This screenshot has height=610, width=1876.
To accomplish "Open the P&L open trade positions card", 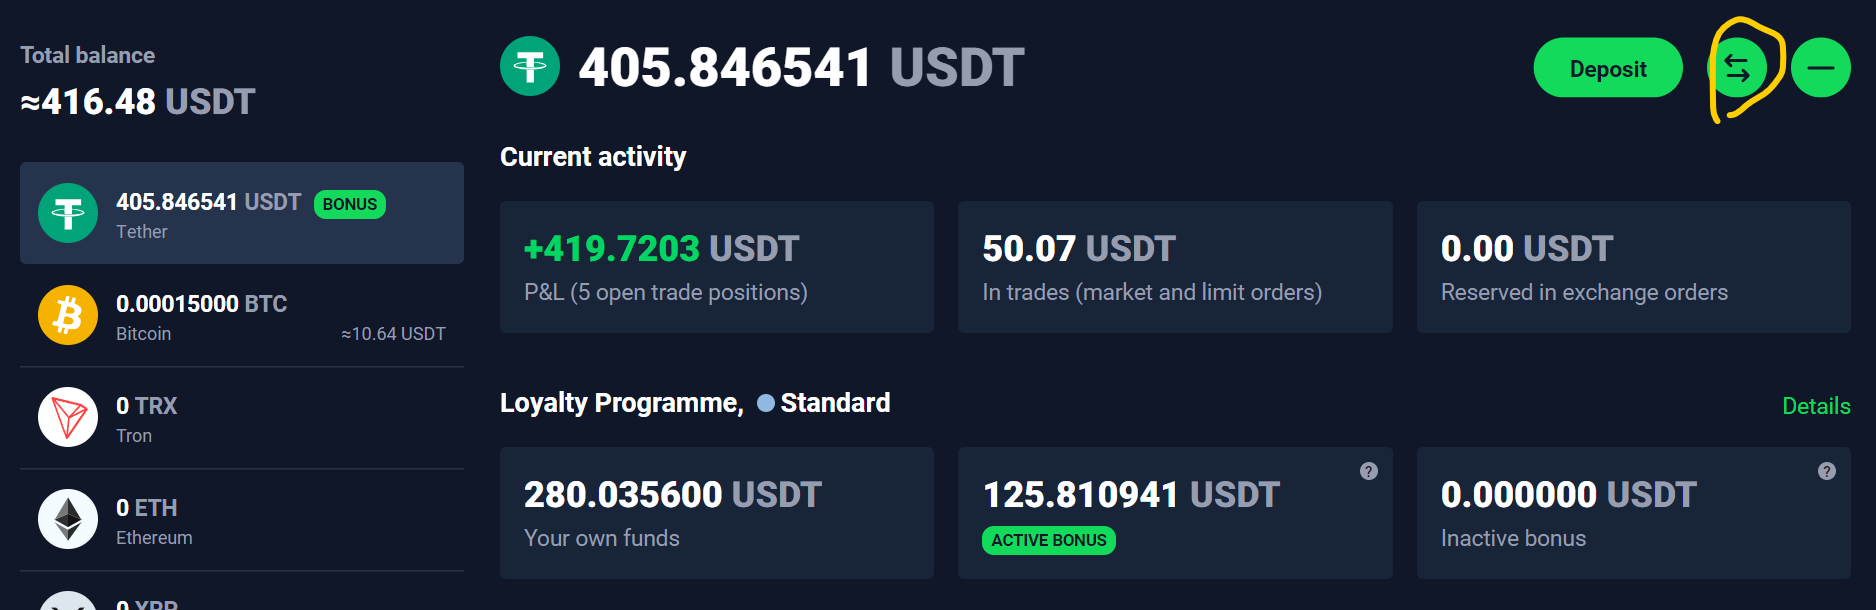I will (x=716, y=267).
